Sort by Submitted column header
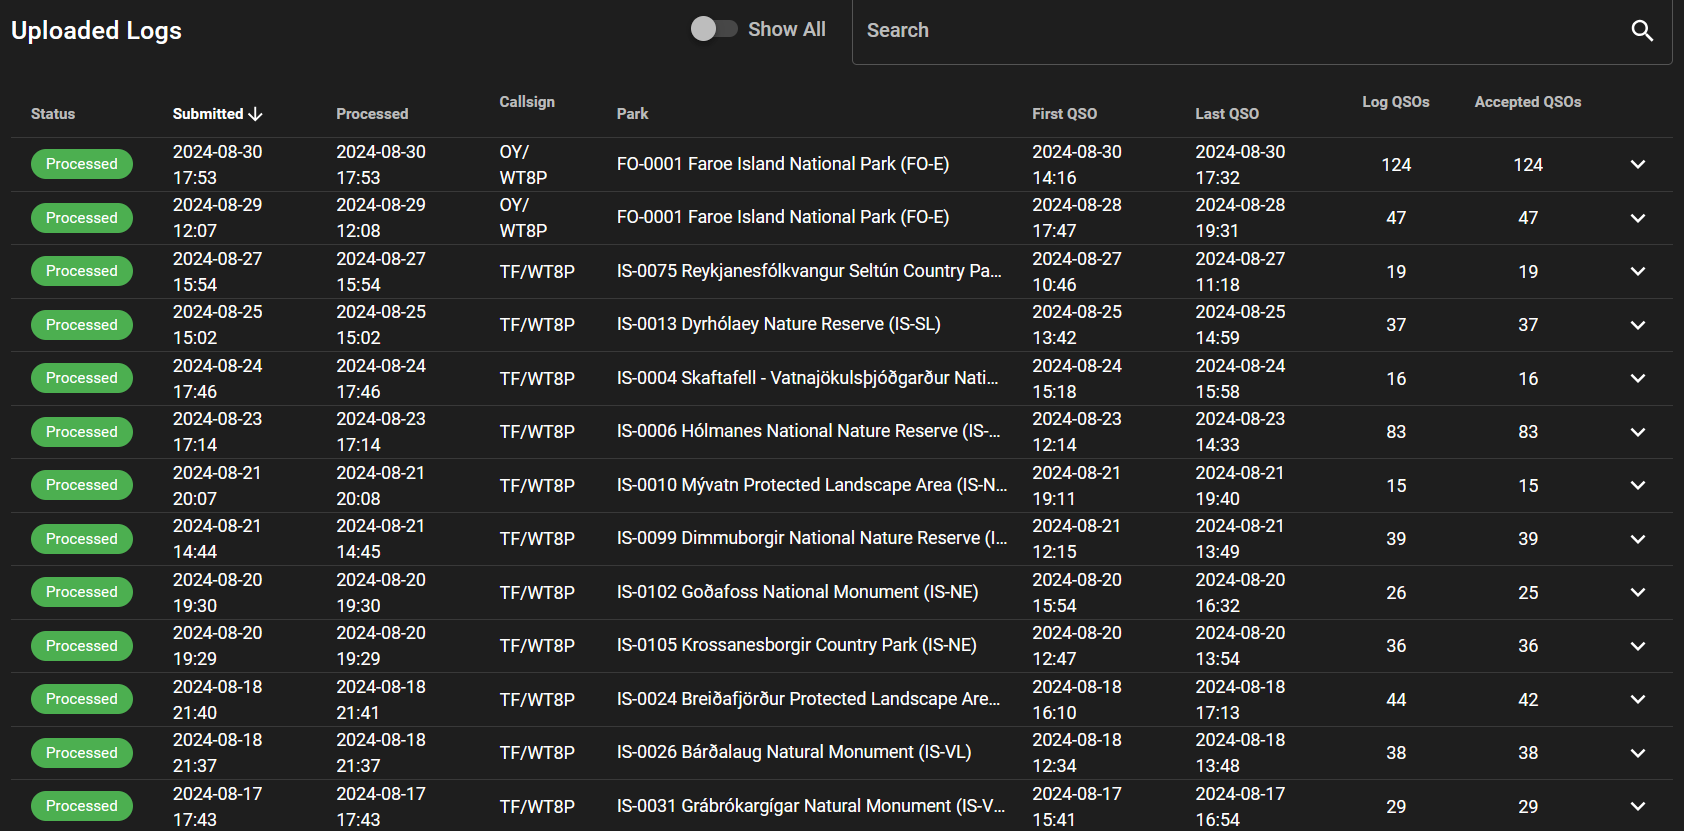 (208, 114)
